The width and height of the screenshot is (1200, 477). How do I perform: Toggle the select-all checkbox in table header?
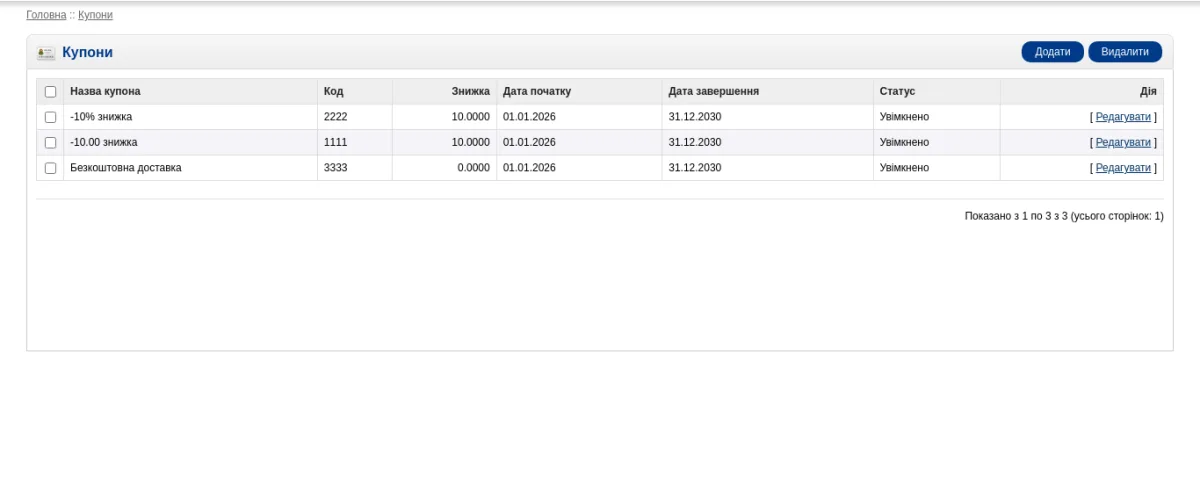tap(51, 91)
